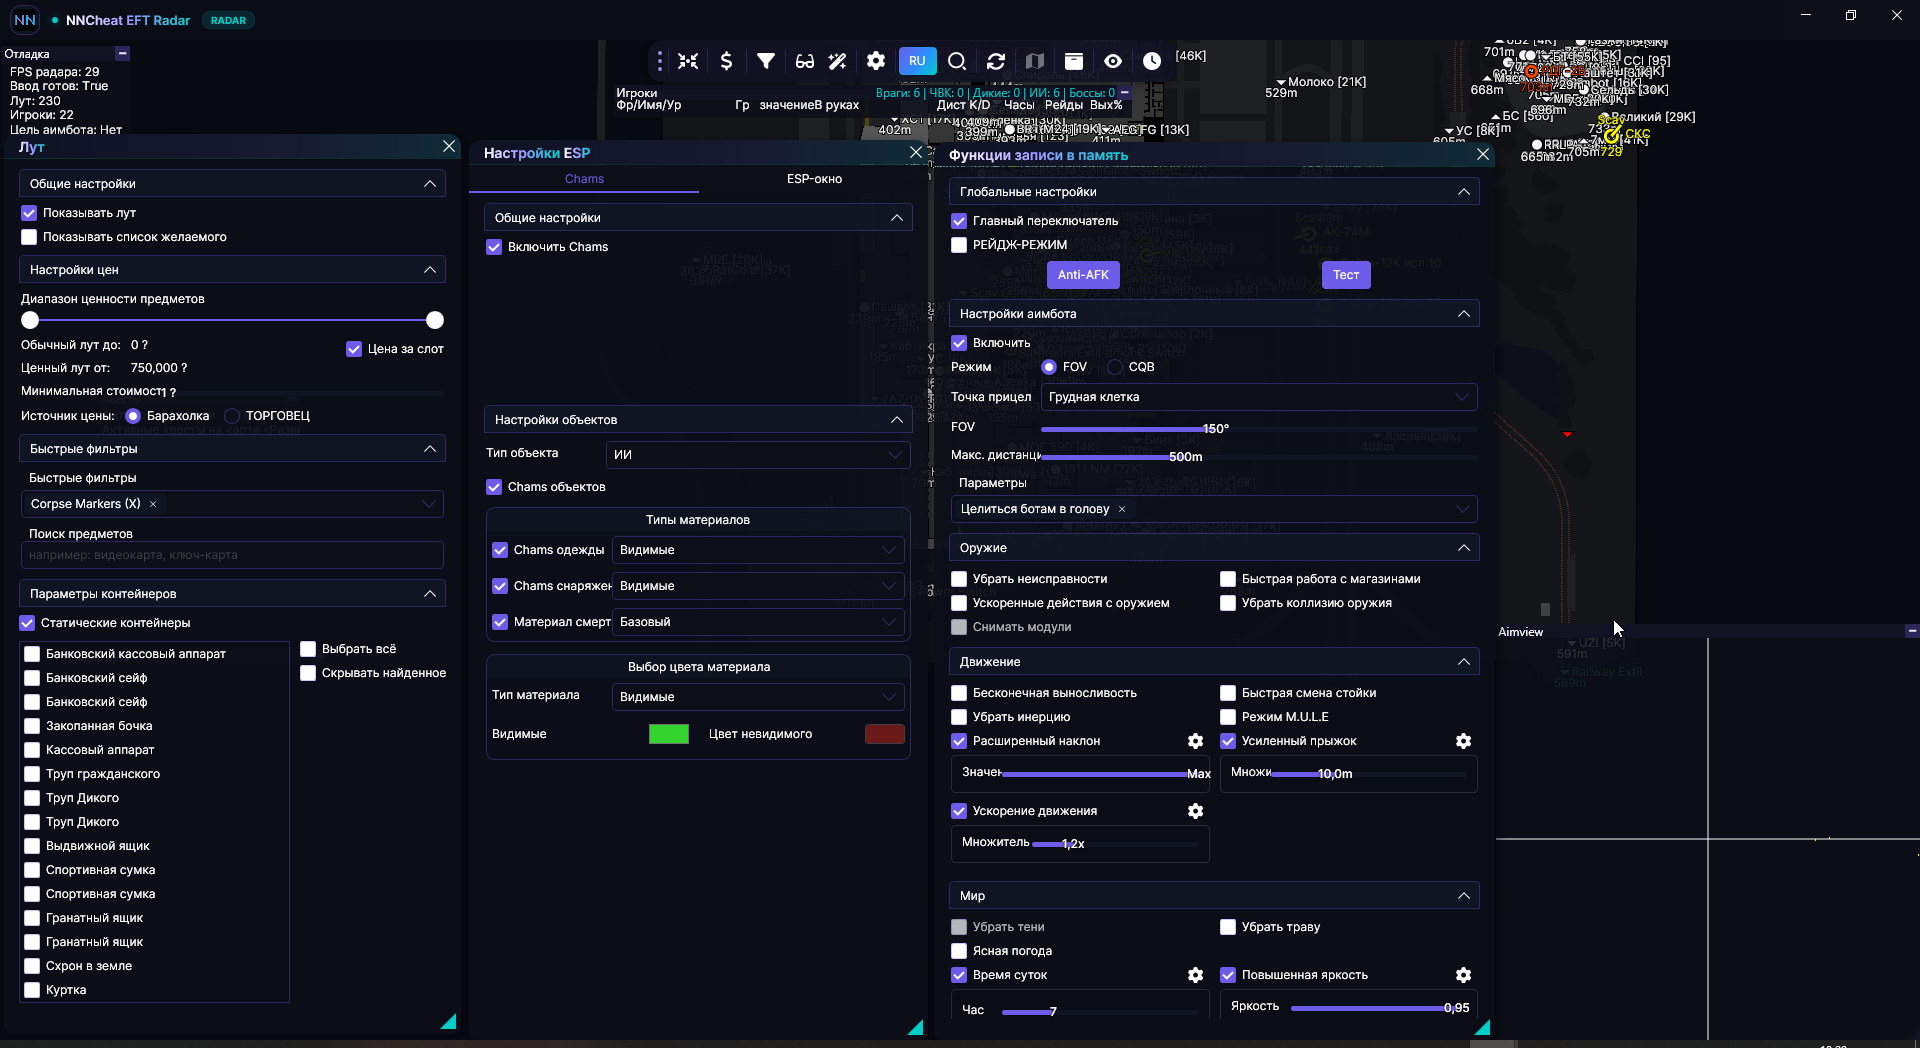Screen dimensions: 1920x1048
Task: Click the eye icon in toolbar
Action: tap(1113, 61)
